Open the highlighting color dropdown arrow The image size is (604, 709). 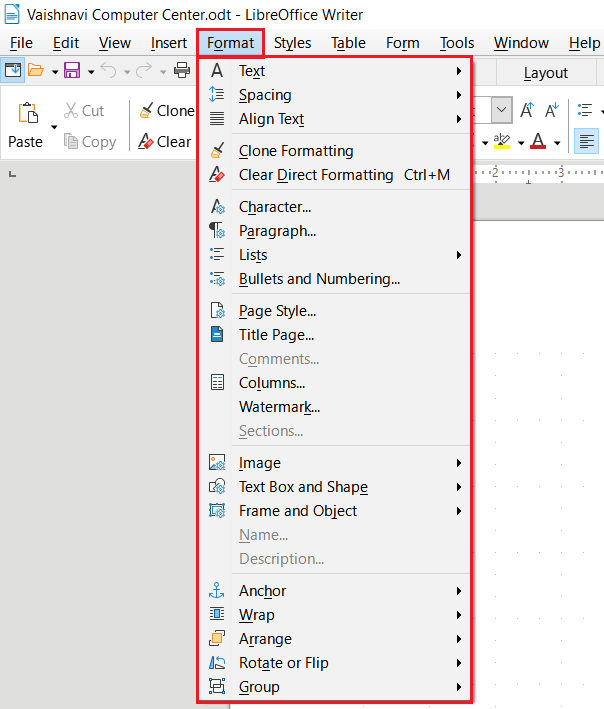click(521, 143)
